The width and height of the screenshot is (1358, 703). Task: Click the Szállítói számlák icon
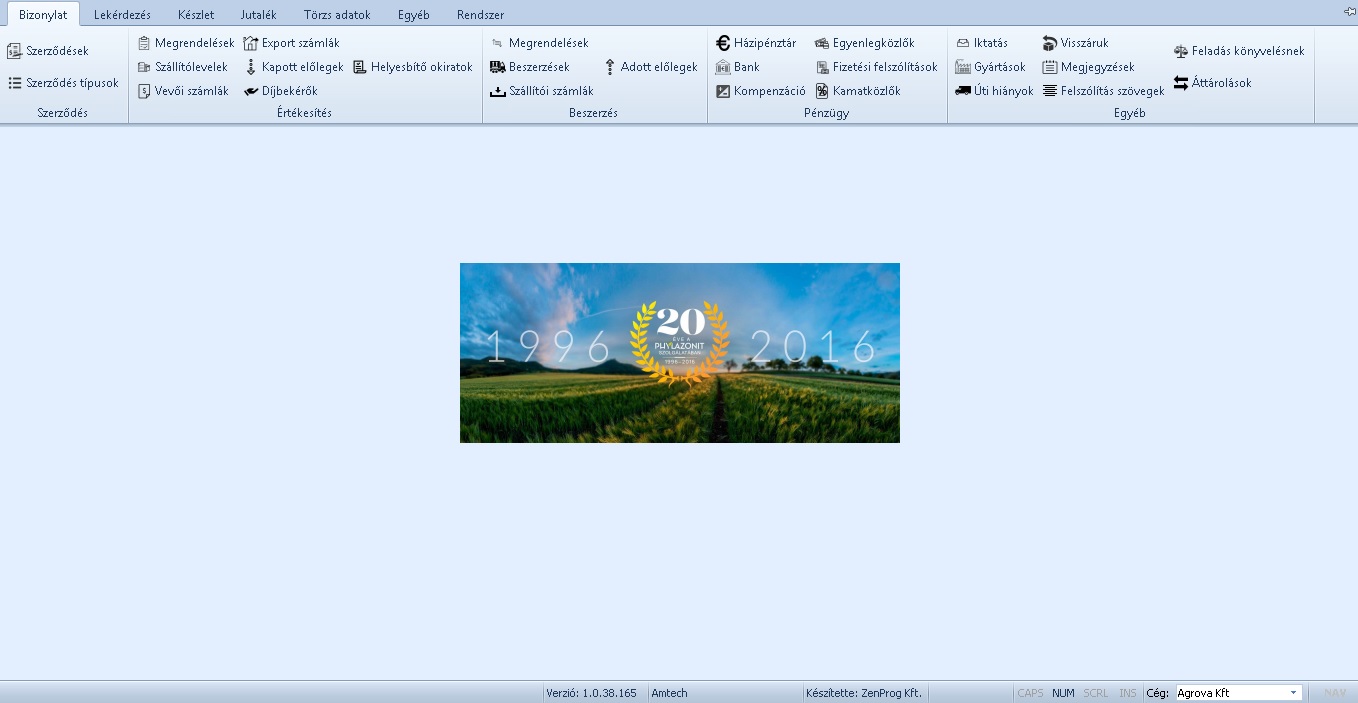tap(498, 91)
